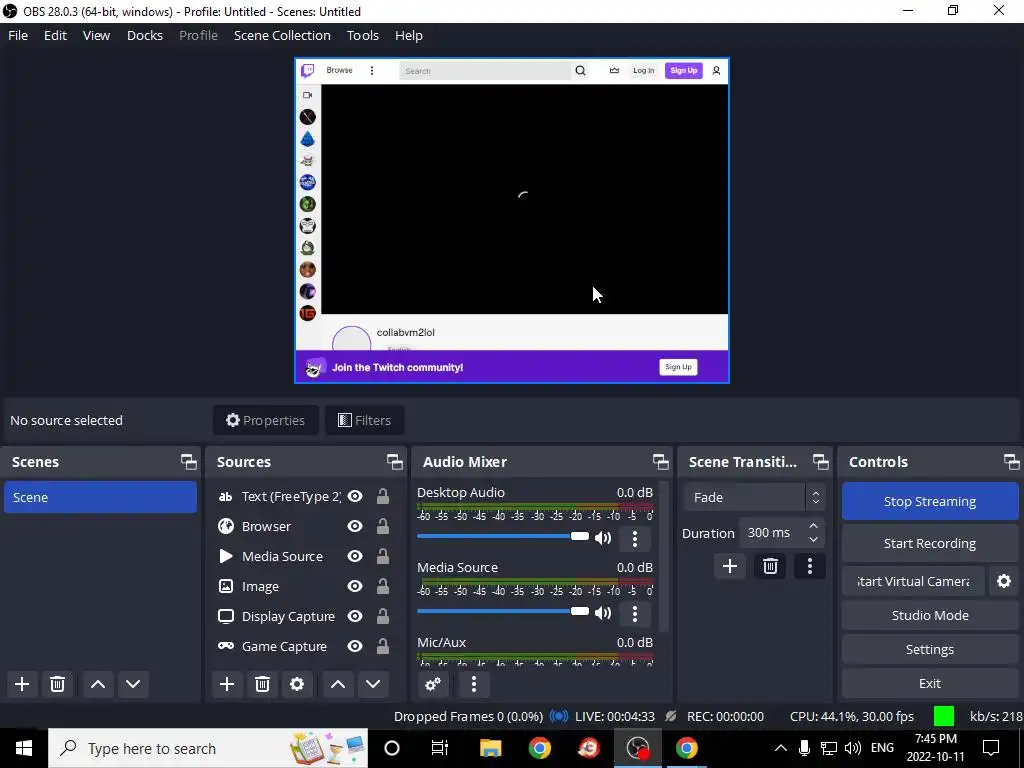Move source down in Sources list
1024x768 pixels.
pyautogui.click(x=373, y=684)
